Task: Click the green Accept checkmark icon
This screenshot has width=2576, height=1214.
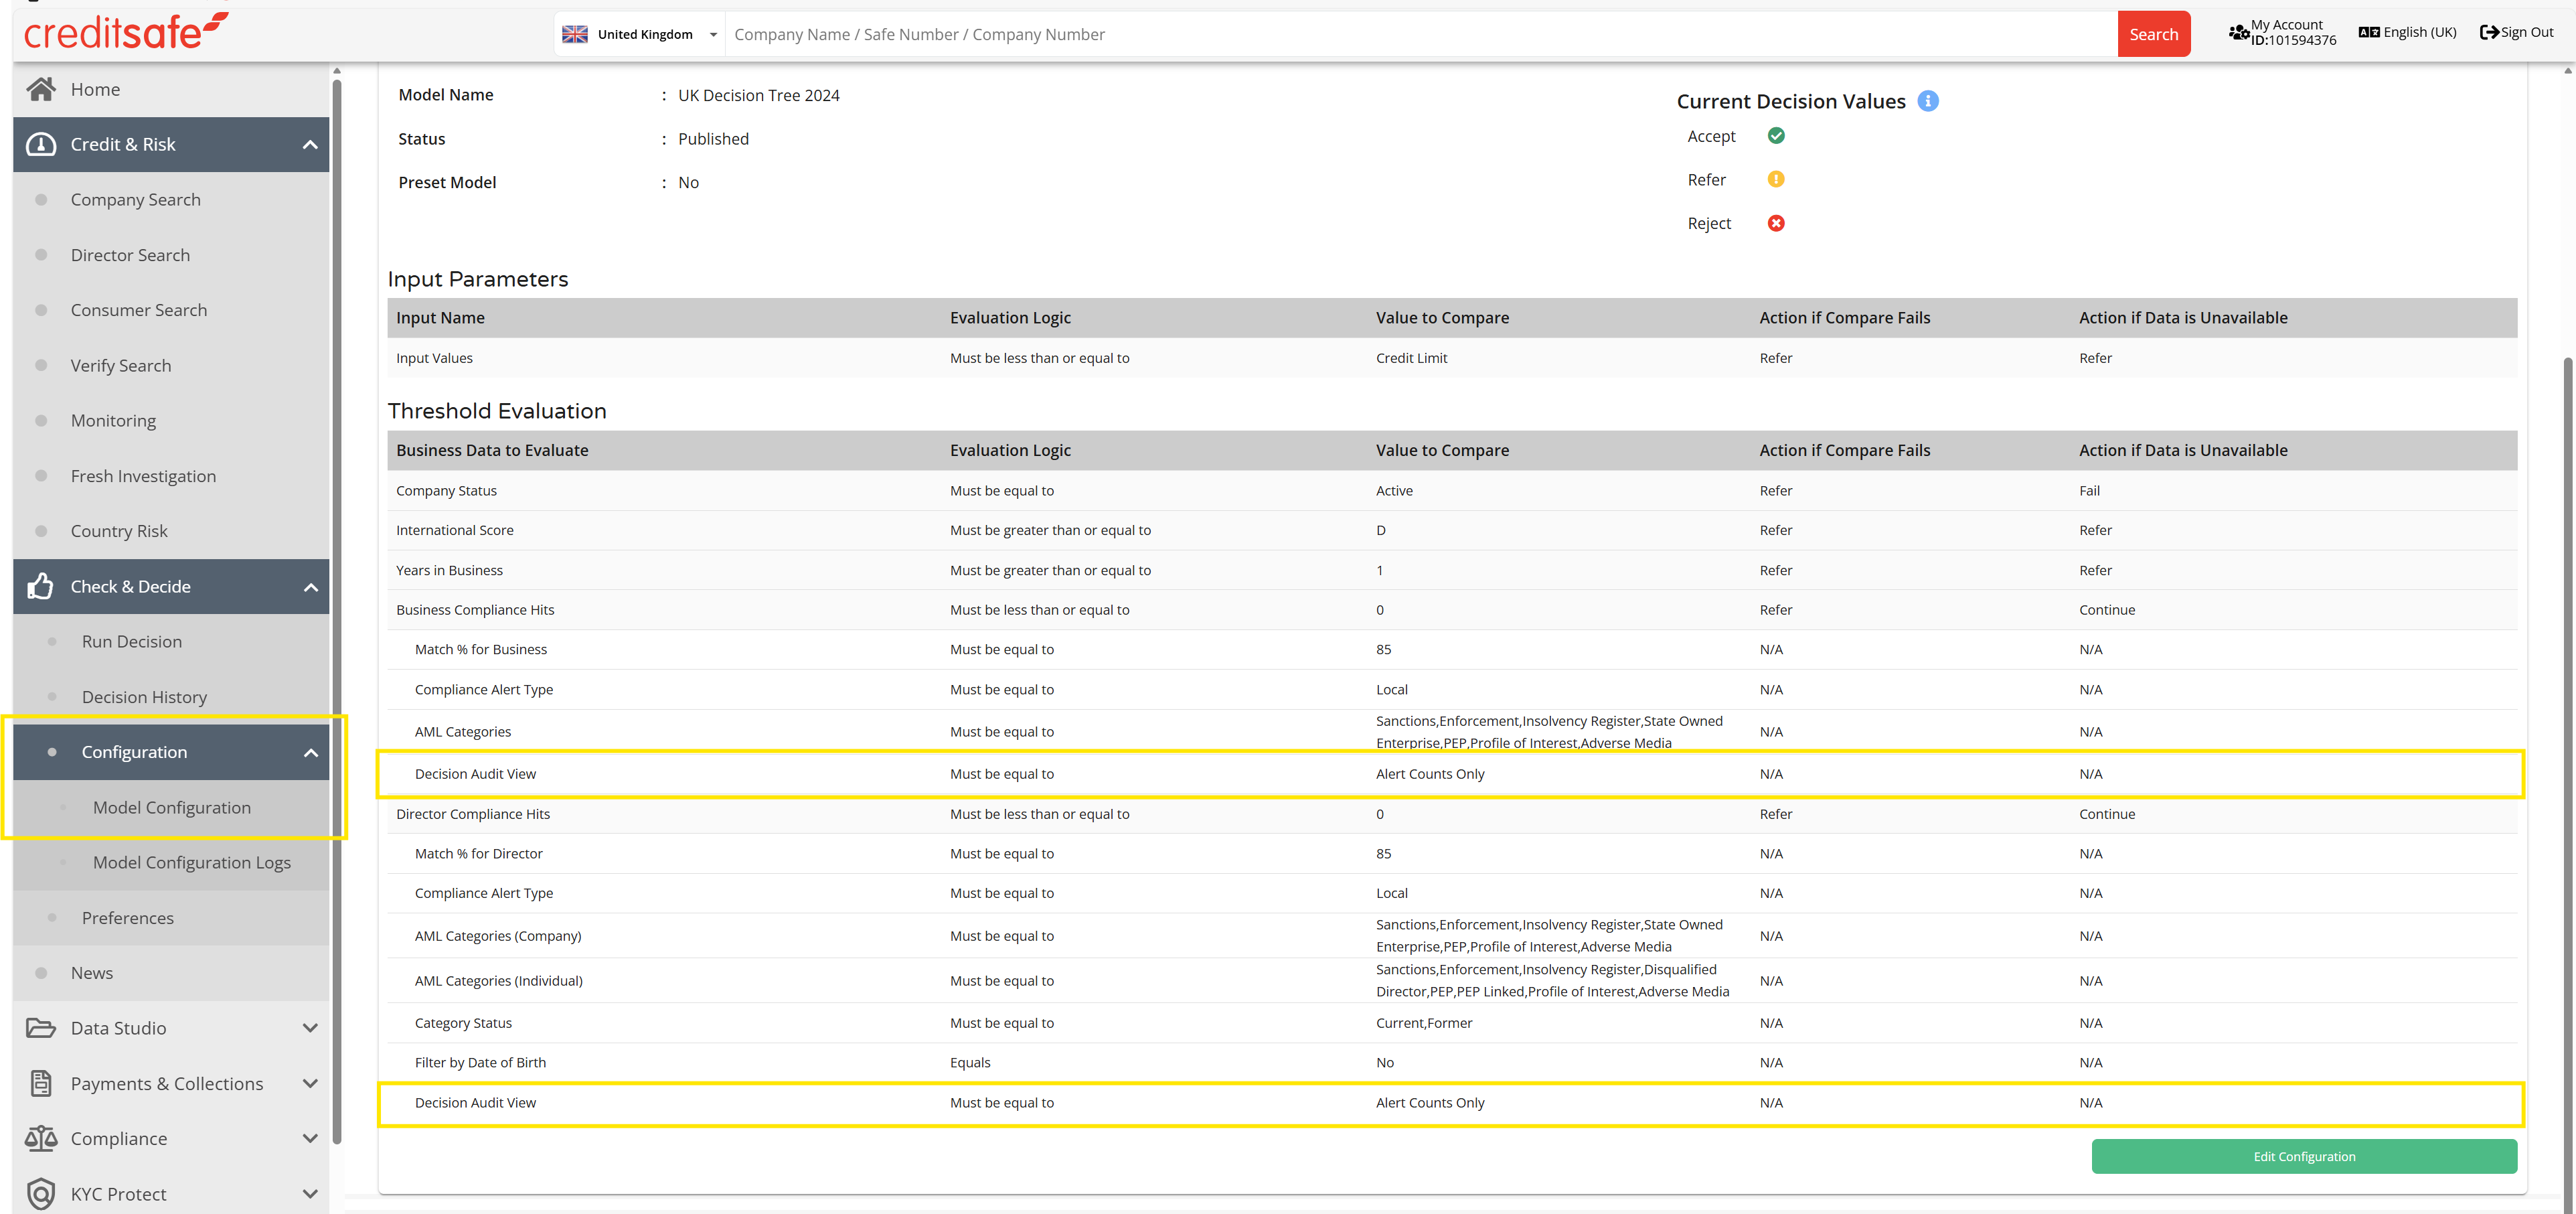Action: (1776, 136)
